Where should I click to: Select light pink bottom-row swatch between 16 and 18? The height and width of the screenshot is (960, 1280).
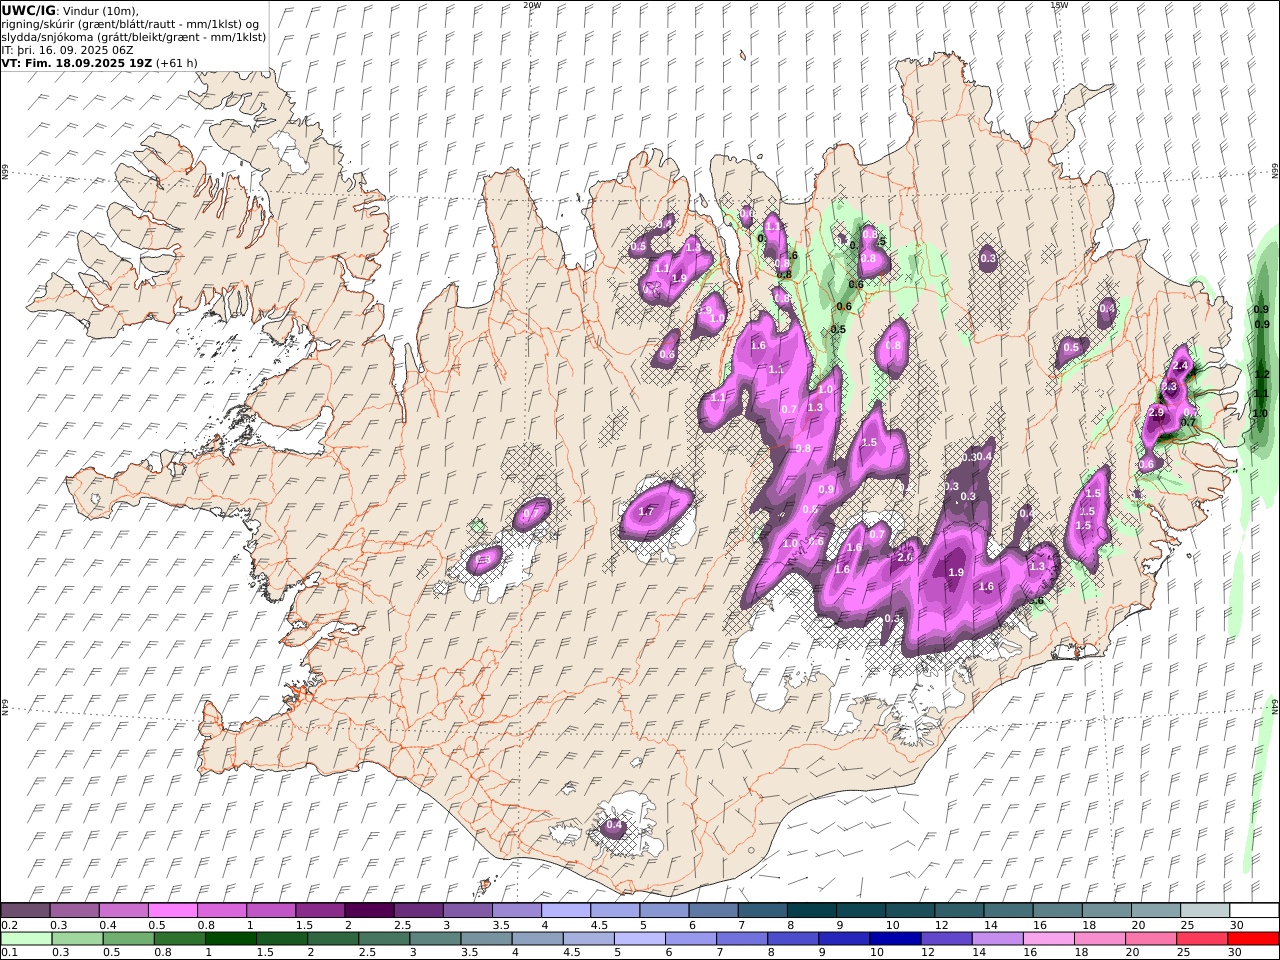point(1048,939)
